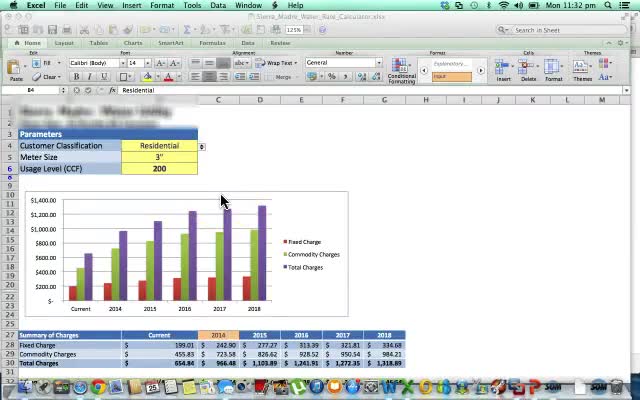Collapse the ribbon with the caret button
This screenshot has height=400, width=640.
609,43
